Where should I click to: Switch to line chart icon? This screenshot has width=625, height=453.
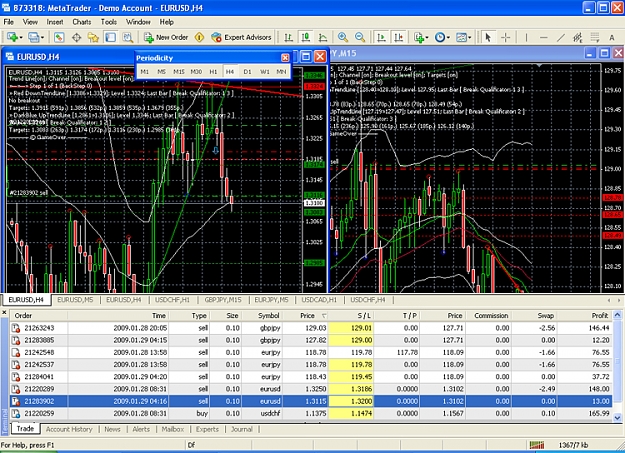323,37
